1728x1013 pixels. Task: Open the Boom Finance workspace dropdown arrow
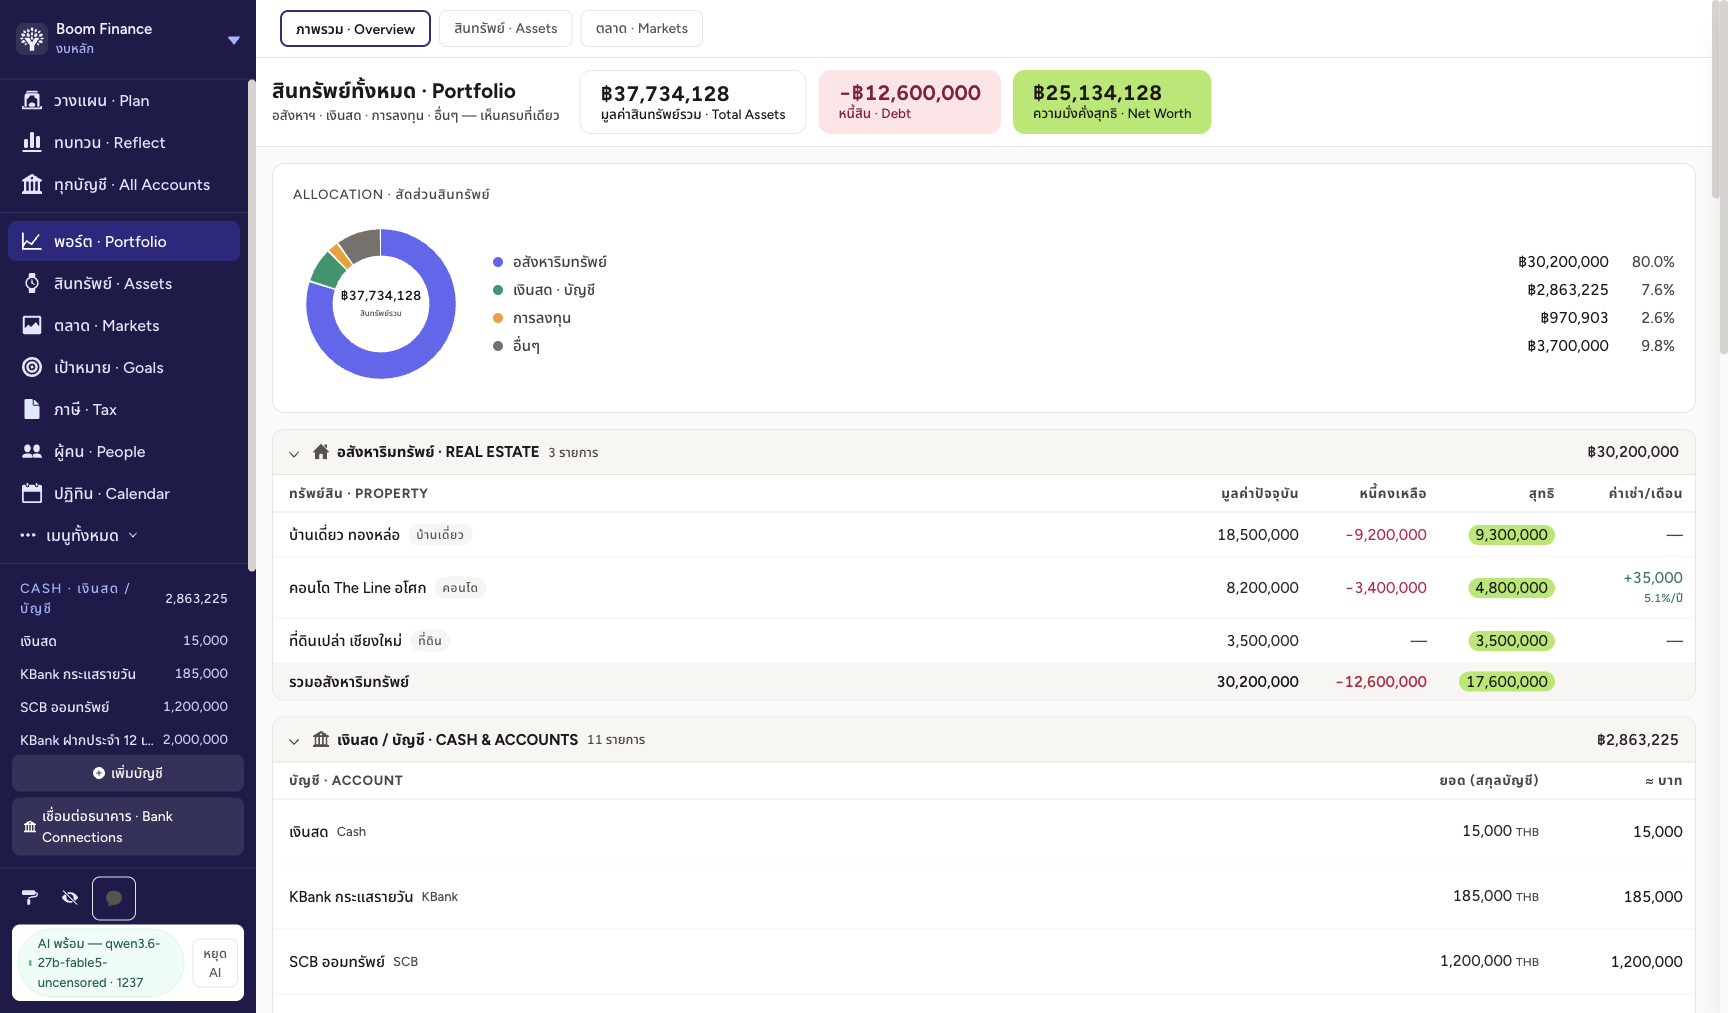(234, 40)
